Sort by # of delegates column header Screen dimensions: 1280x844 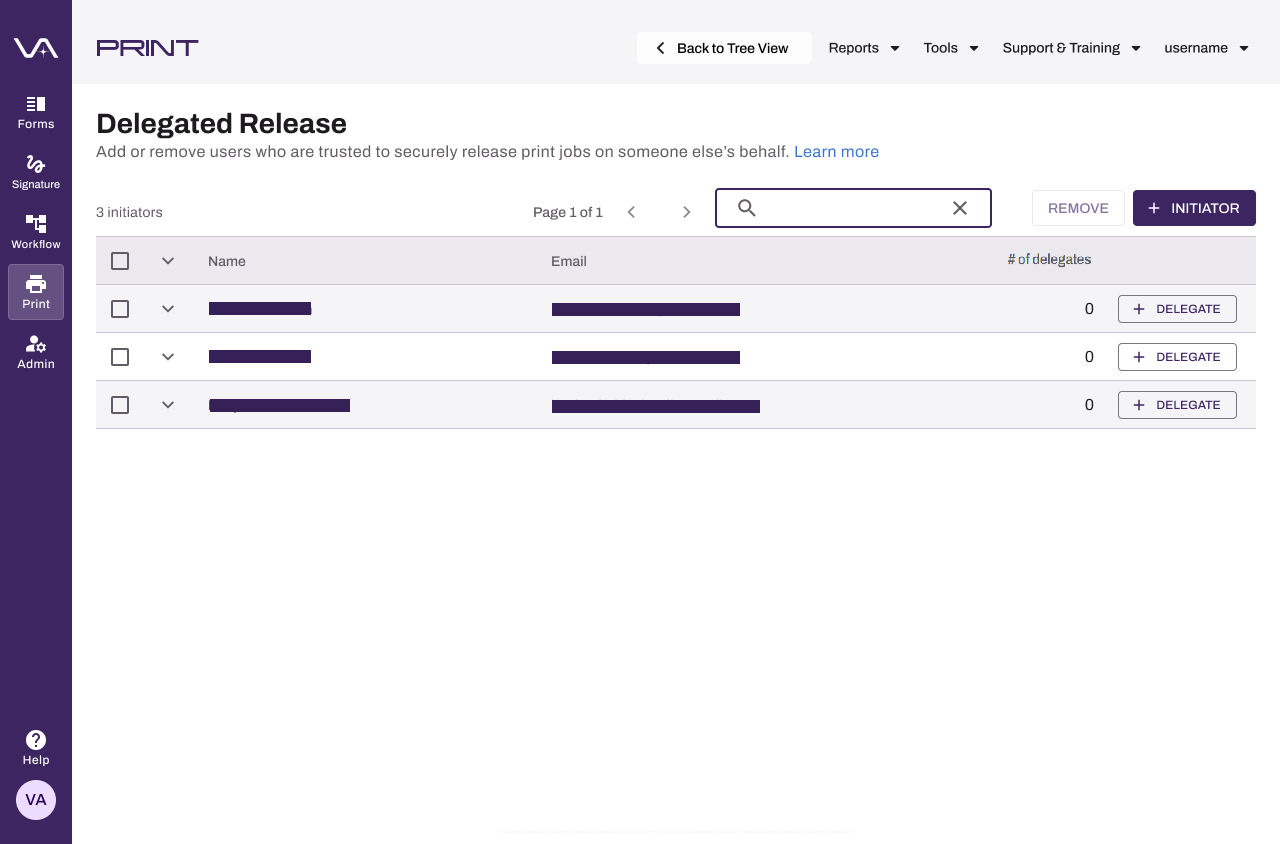[x=1049, y=259]
